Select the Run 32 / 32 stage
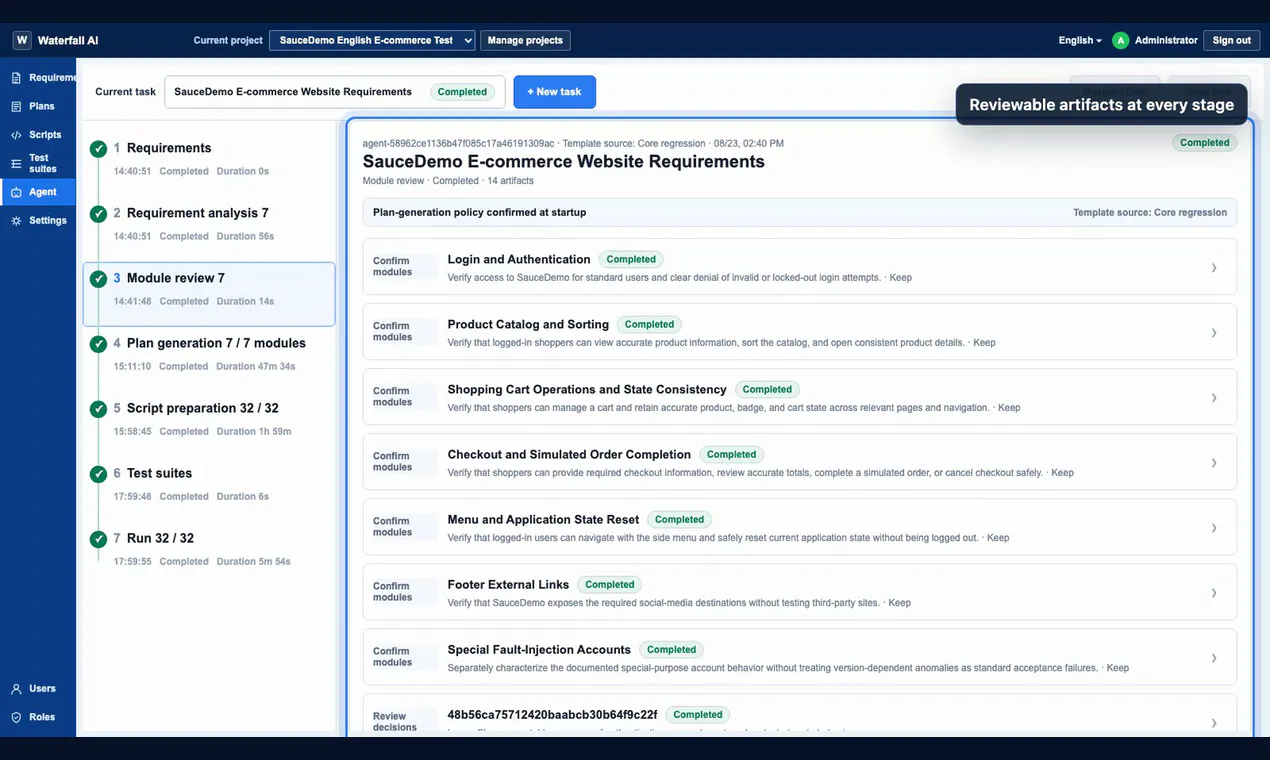This screenshot has height=760, width=1270. pos(209,549)
